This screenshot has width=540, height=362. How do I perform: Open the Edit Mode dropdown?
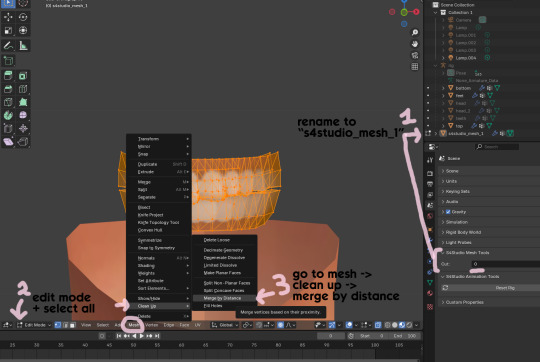34,325
